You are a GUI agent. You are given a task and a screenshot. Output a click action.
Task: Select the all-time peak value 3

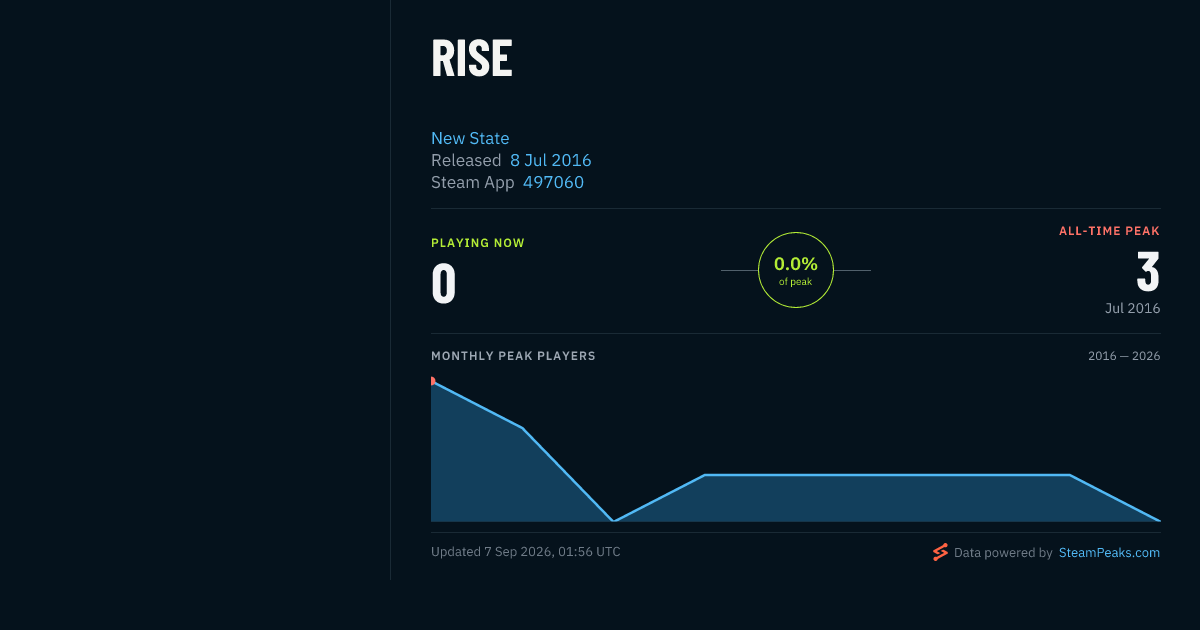tap(1148, 273)
